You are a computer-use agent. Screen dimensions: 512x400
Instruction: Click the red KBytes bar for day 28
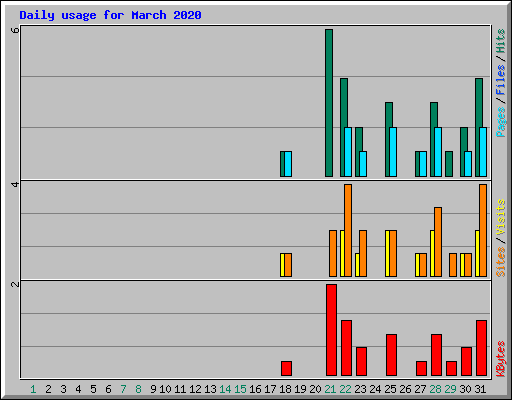436,355
